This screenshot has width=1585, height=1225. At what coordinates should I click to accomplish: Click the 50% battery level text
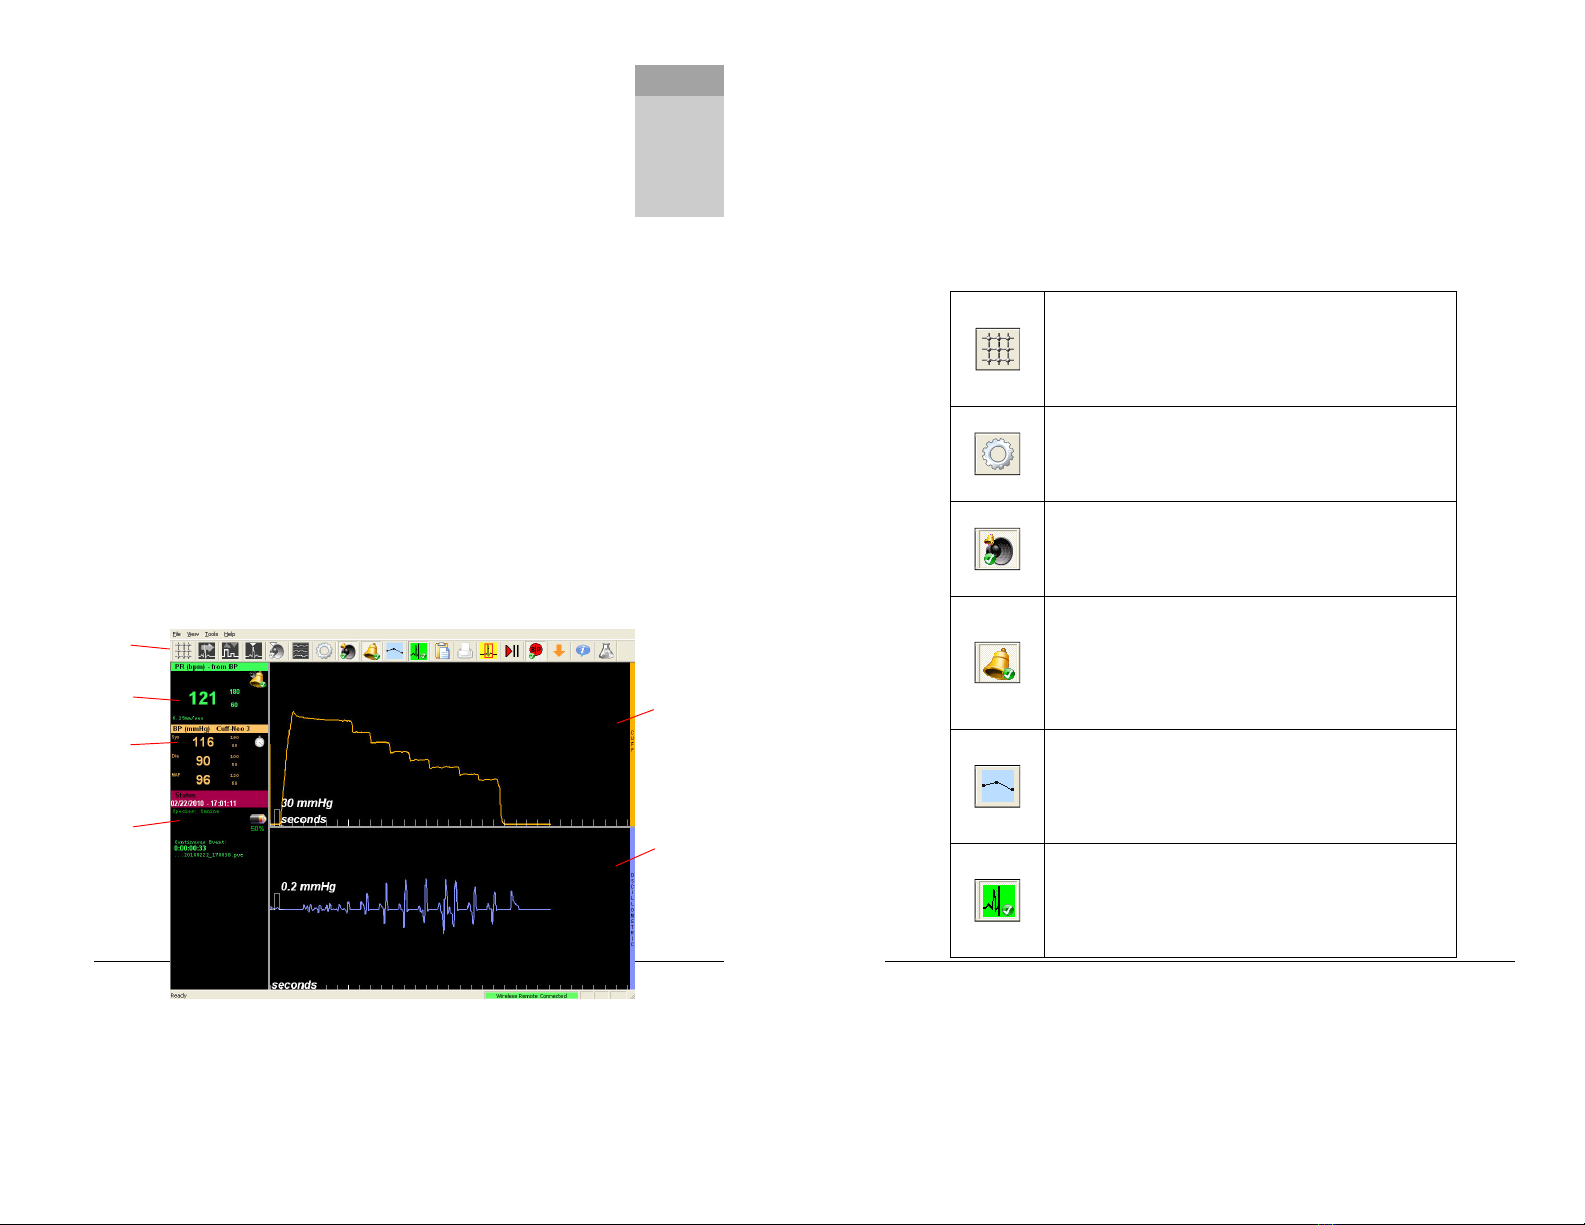pyautogui.click(x=257, y=829)
